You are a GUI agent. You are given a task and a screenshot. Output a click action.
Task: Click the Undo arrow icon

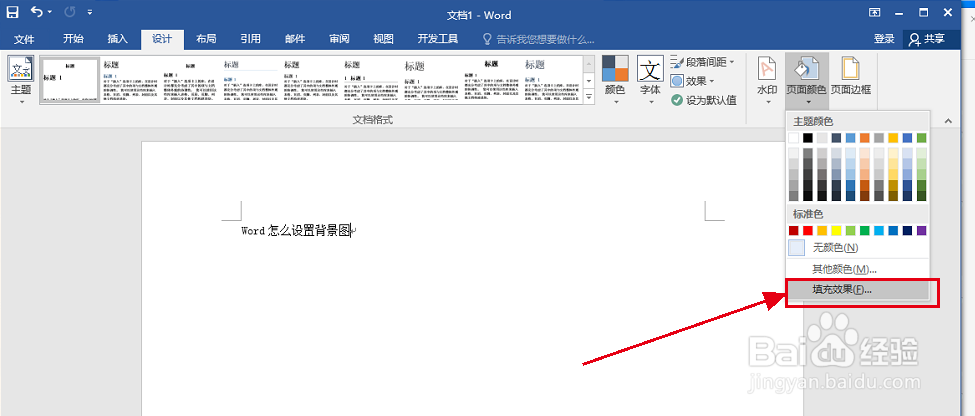point(37,11)
